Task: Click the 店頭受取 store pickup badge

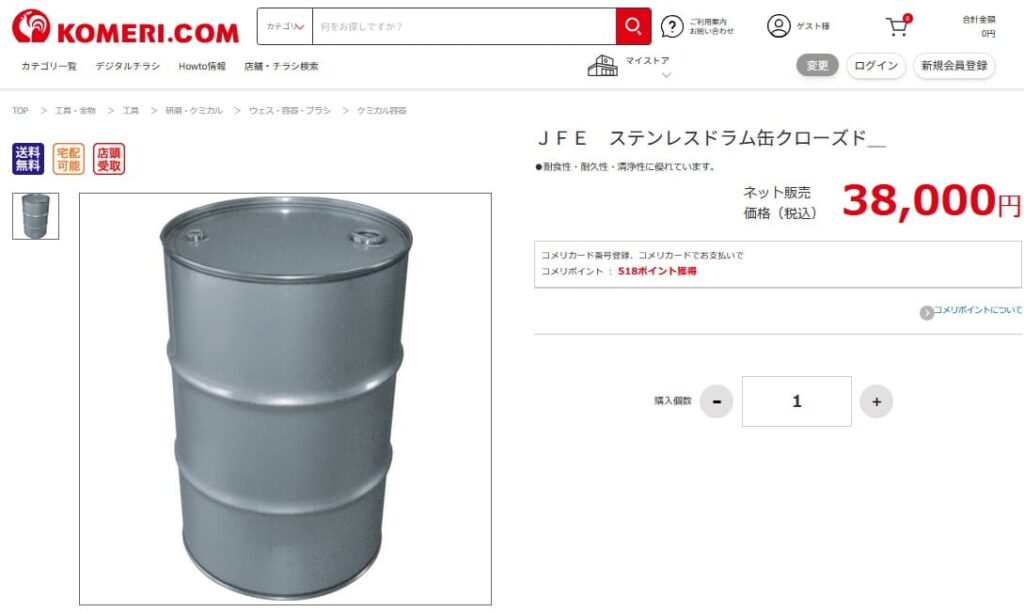Action: pos(108,159)
